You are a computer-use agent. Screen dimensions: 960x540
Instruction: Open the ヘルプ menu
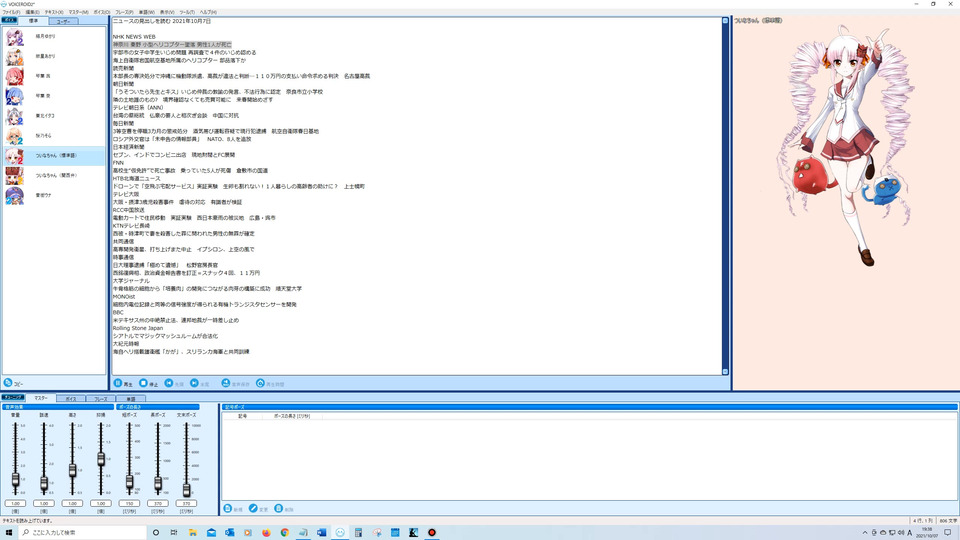click(x=208, y=12)
